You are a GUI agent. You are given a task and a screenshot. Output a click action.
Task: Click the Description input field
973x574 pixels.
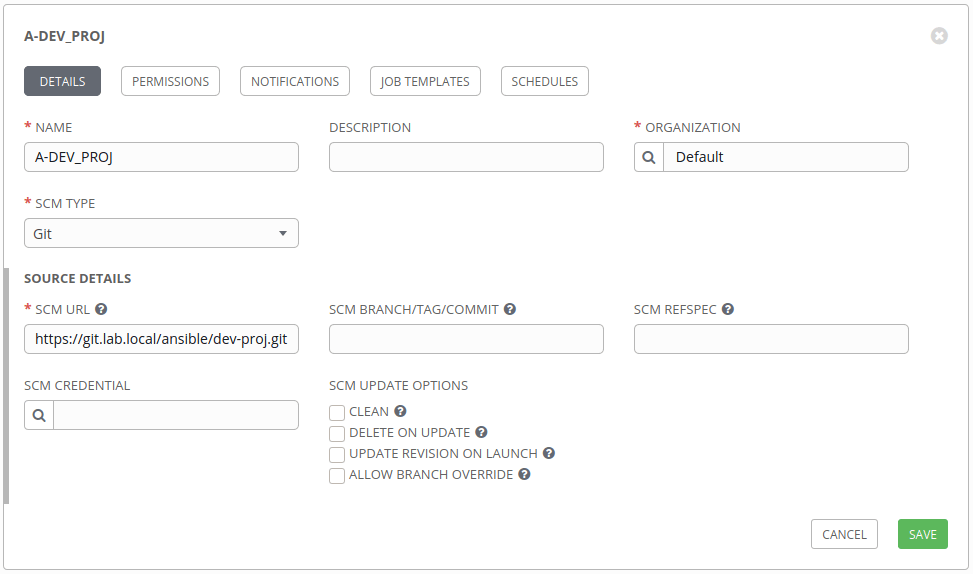point(466,157)
